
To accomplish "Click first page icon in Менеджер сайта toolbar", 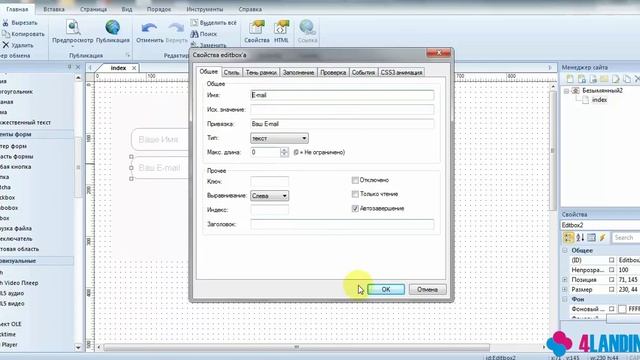I will (570, 79).
